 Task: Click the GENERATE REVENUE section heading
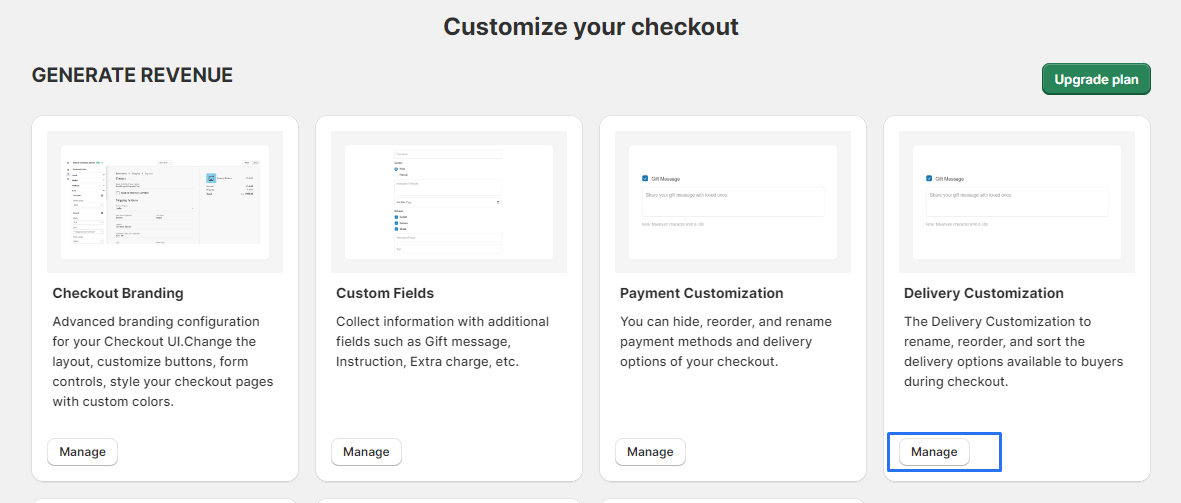click(x=132, y=75)
